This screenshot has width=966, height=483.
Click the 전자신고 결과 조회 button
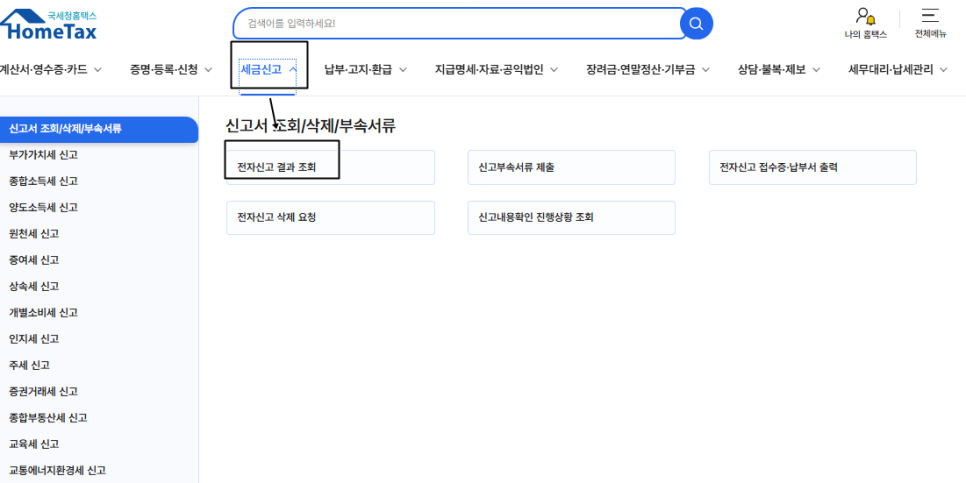point(330,168)
